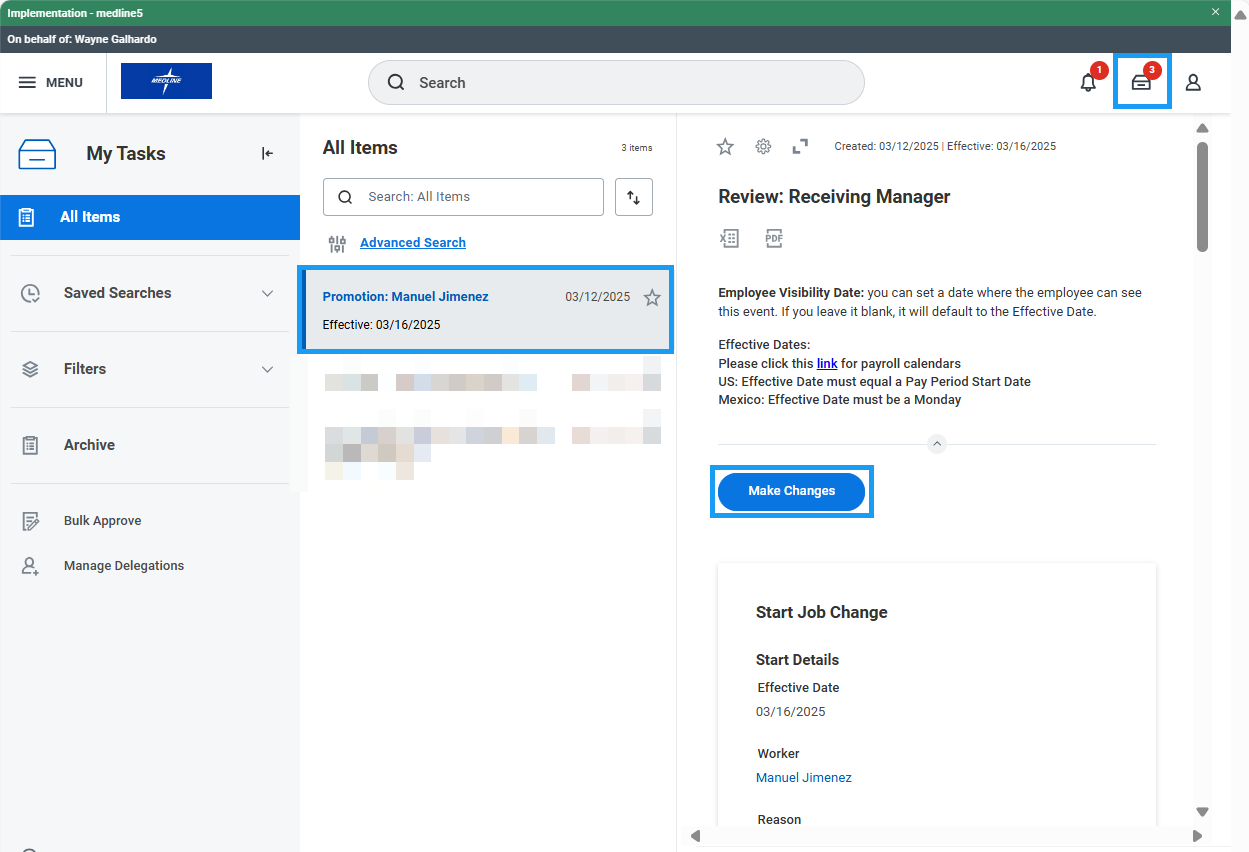This screenshot has width=1249, height=852.
Task: Open the task settings gear icon
Action: point(763,147)
